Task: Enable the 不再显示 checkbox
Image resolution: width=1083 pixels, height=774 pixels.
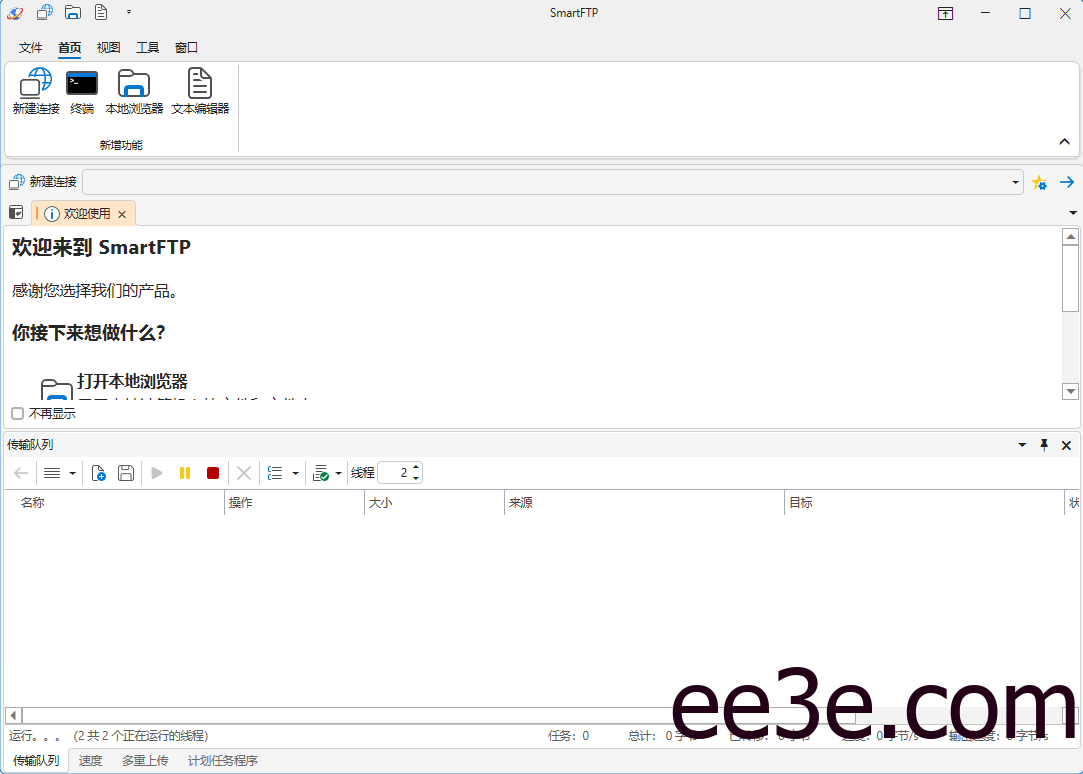Action: [17, 413]
